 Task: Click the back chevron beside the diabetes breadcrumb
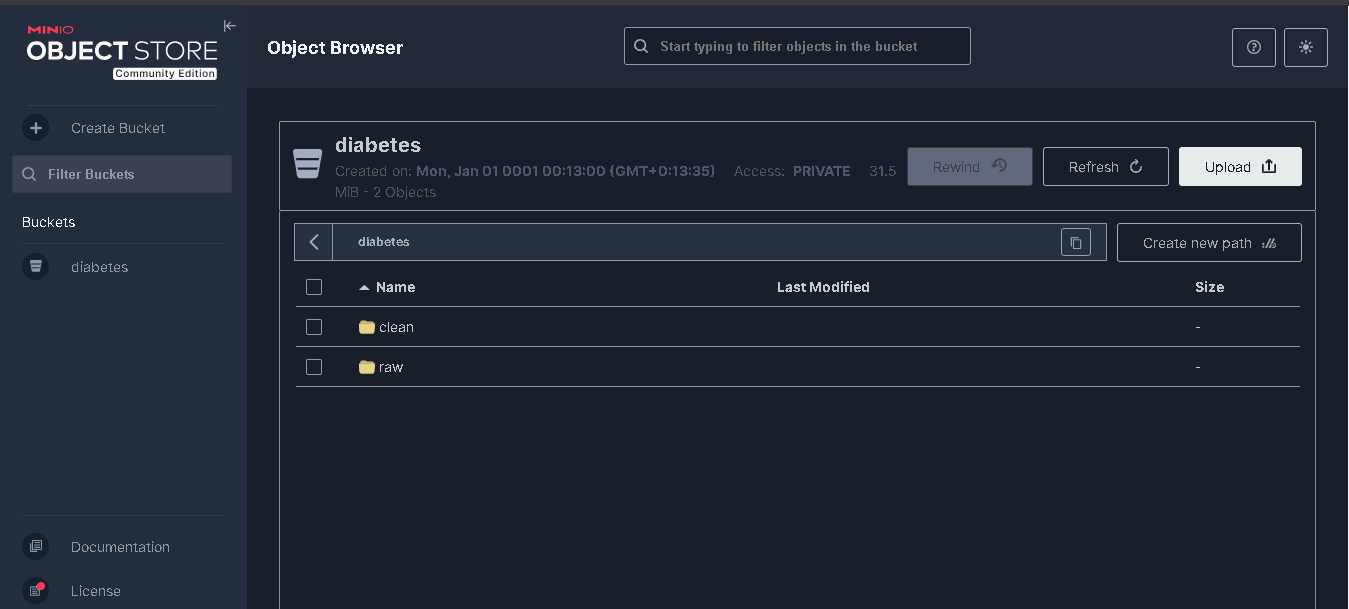pos(314,242)
